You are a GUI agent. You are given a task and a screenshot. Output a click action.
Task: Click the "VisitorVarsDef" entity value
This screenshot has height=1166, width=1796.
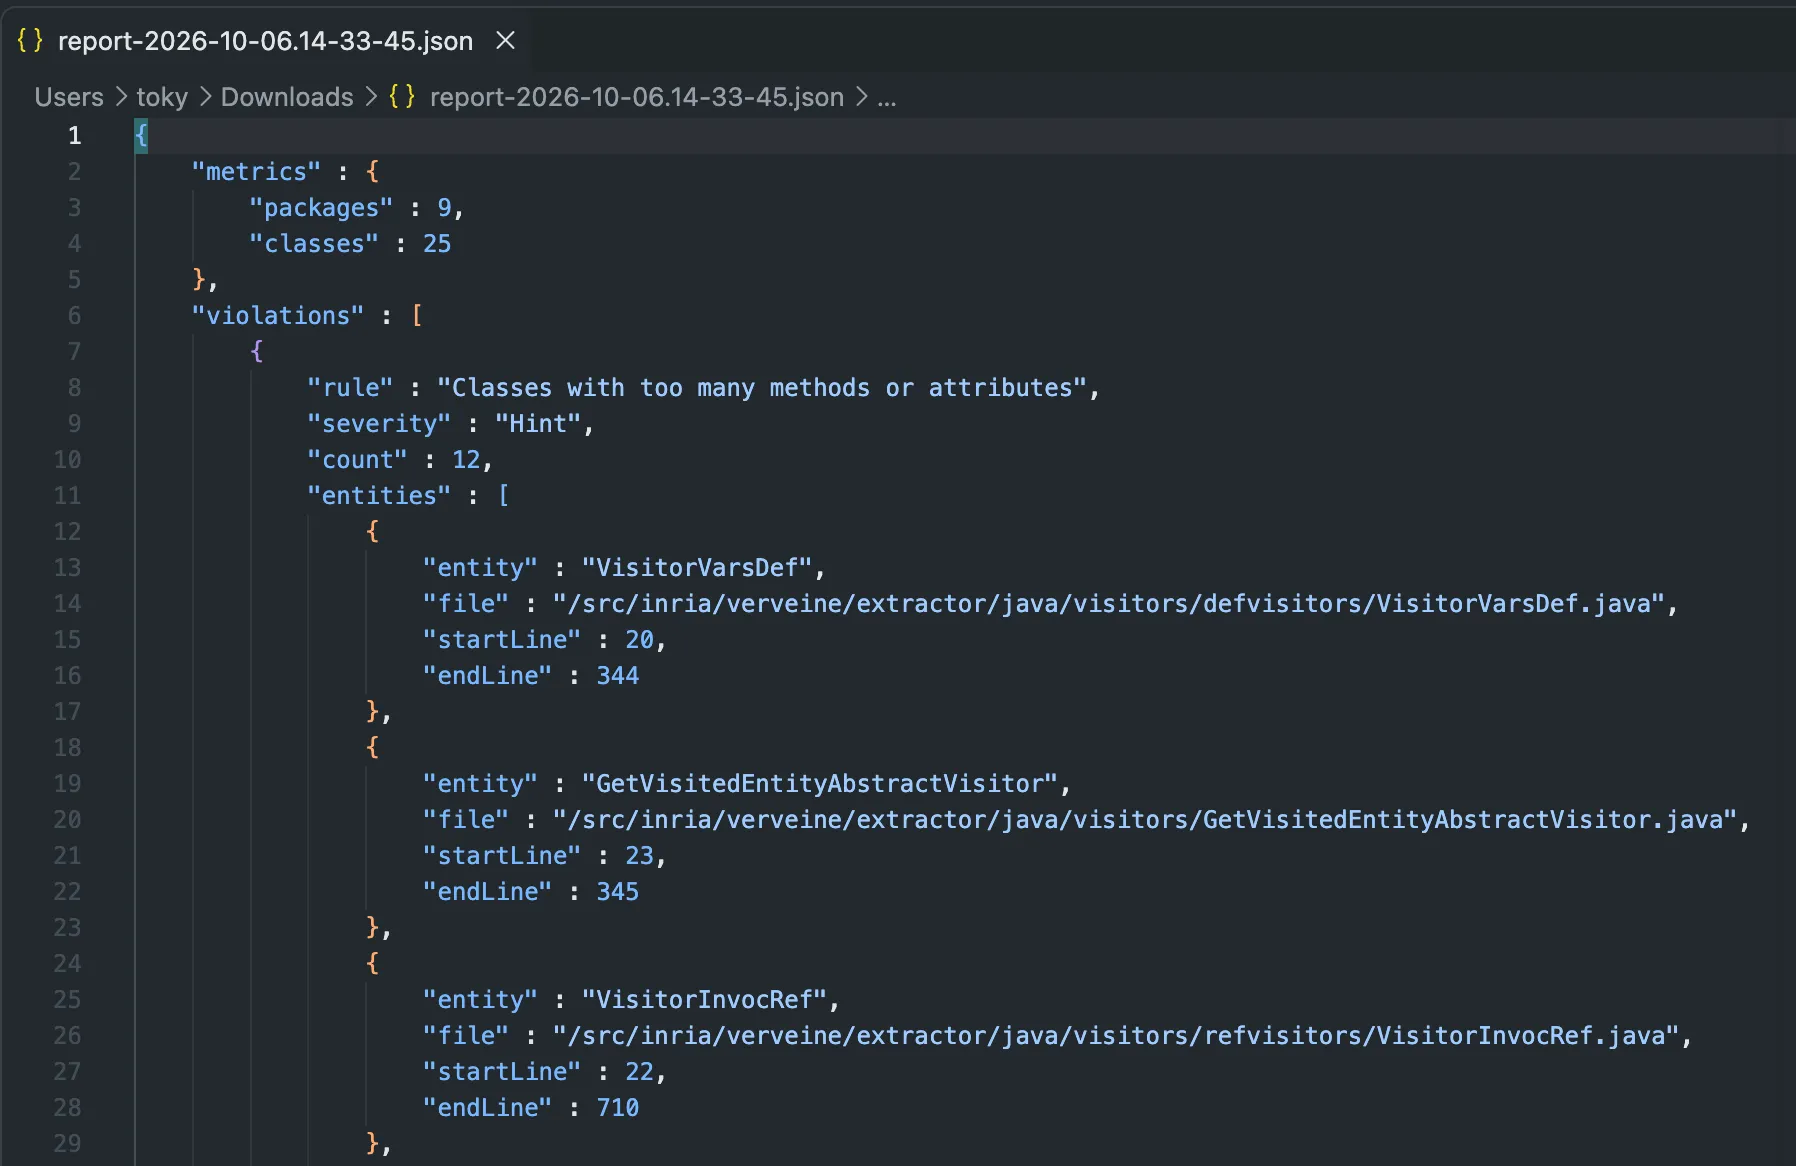[x=697, y=567]
